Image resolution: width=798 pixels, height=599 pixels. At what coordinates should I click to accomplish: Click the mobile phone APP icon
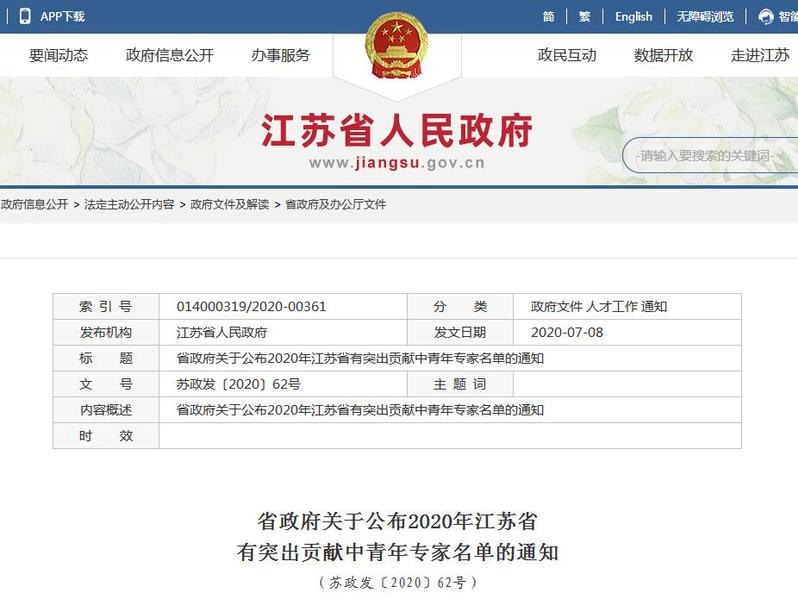coord(24,16)
